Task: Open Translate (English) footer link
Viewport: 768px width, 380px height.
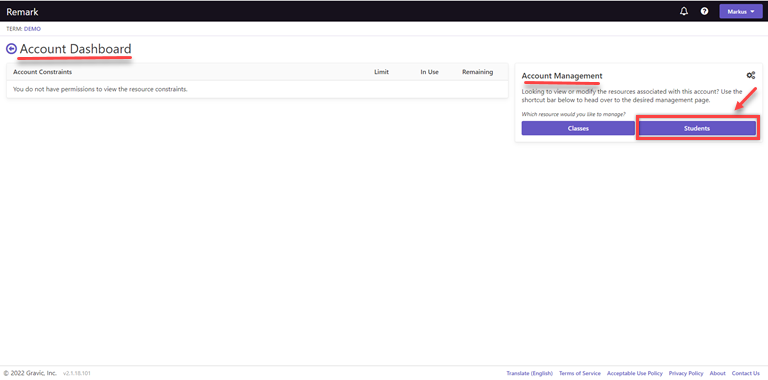Action: point(529,373)
